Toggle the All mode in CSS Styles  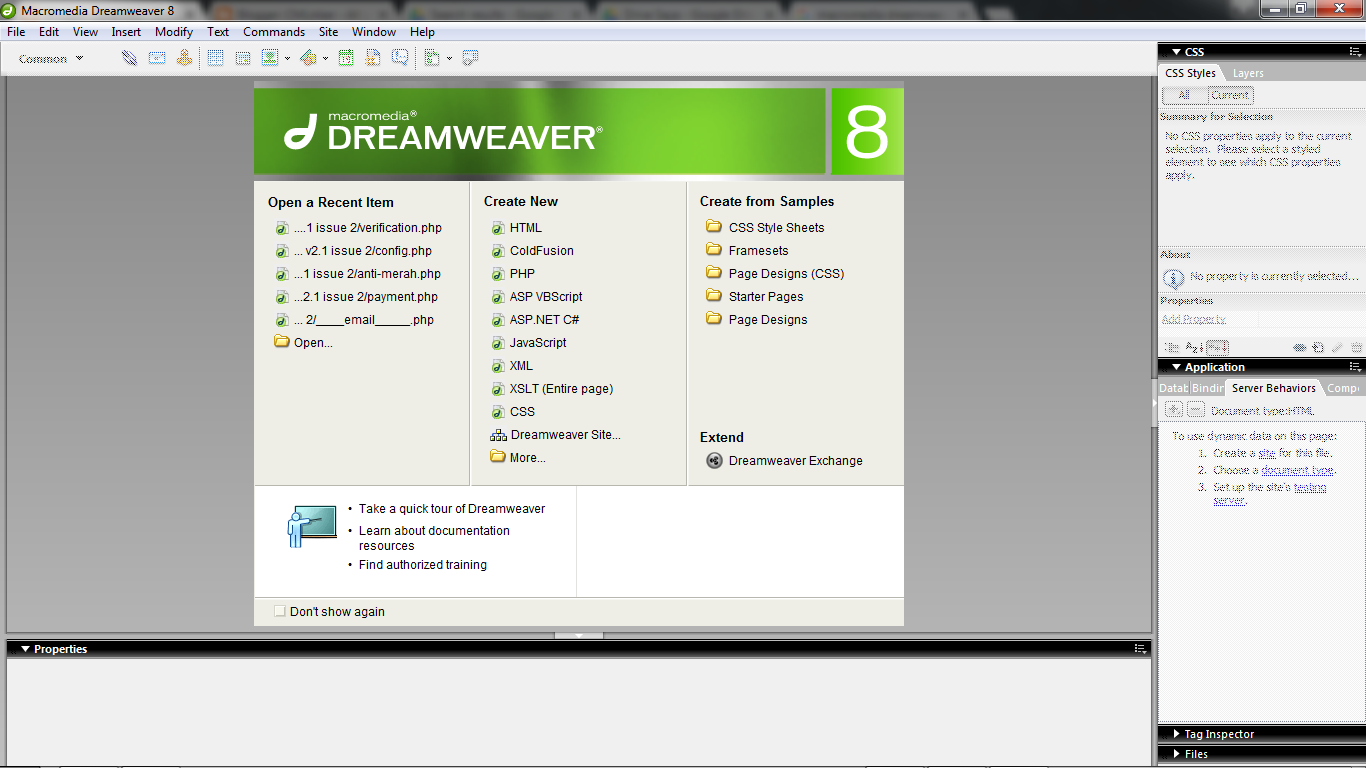point(1184,95)
